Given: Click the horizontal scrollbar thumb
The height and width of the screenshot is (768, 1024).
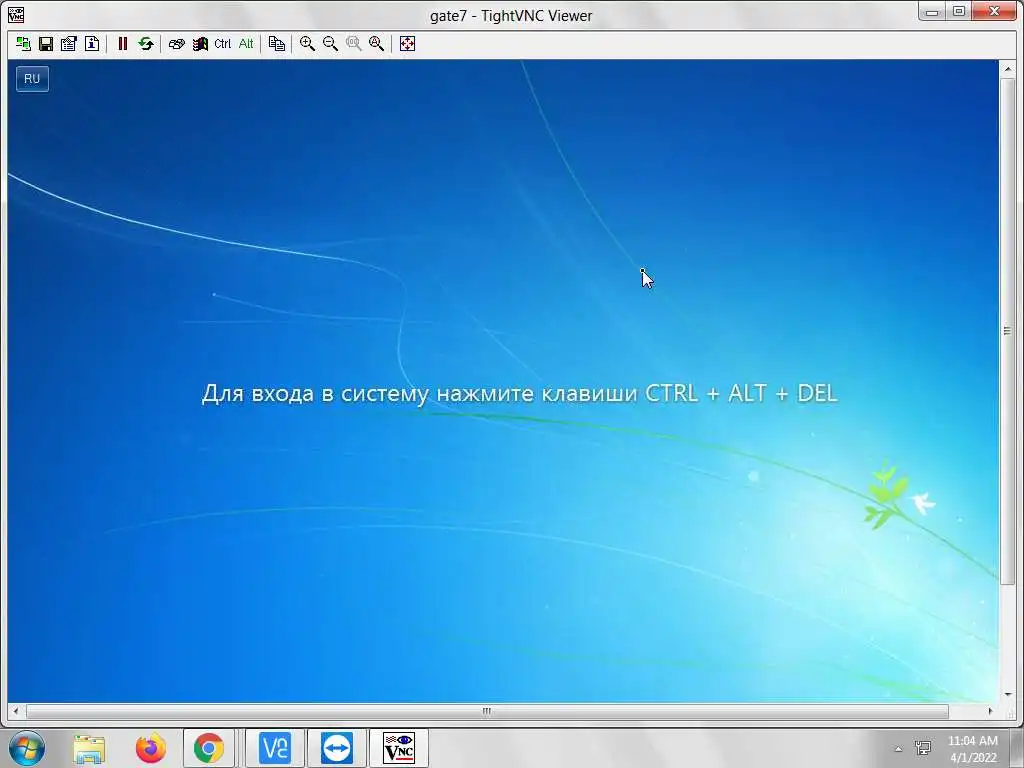Looking at the screenshot, I should [x=487, y=711].
